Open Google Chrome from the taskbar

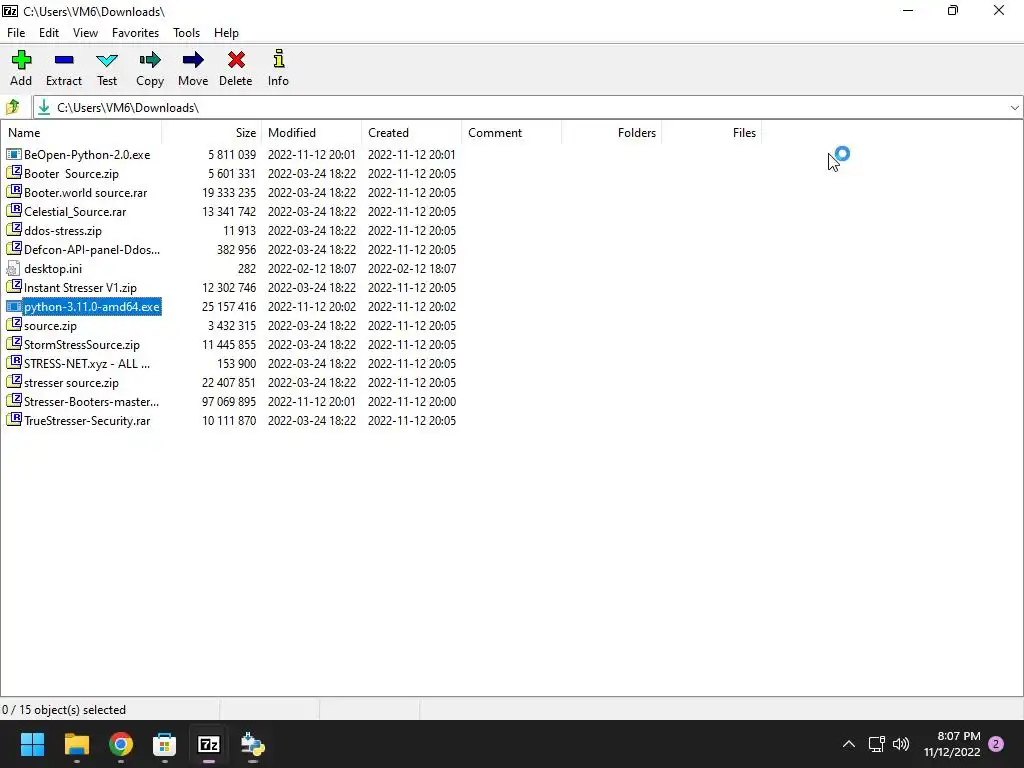(x=121, y=744)
